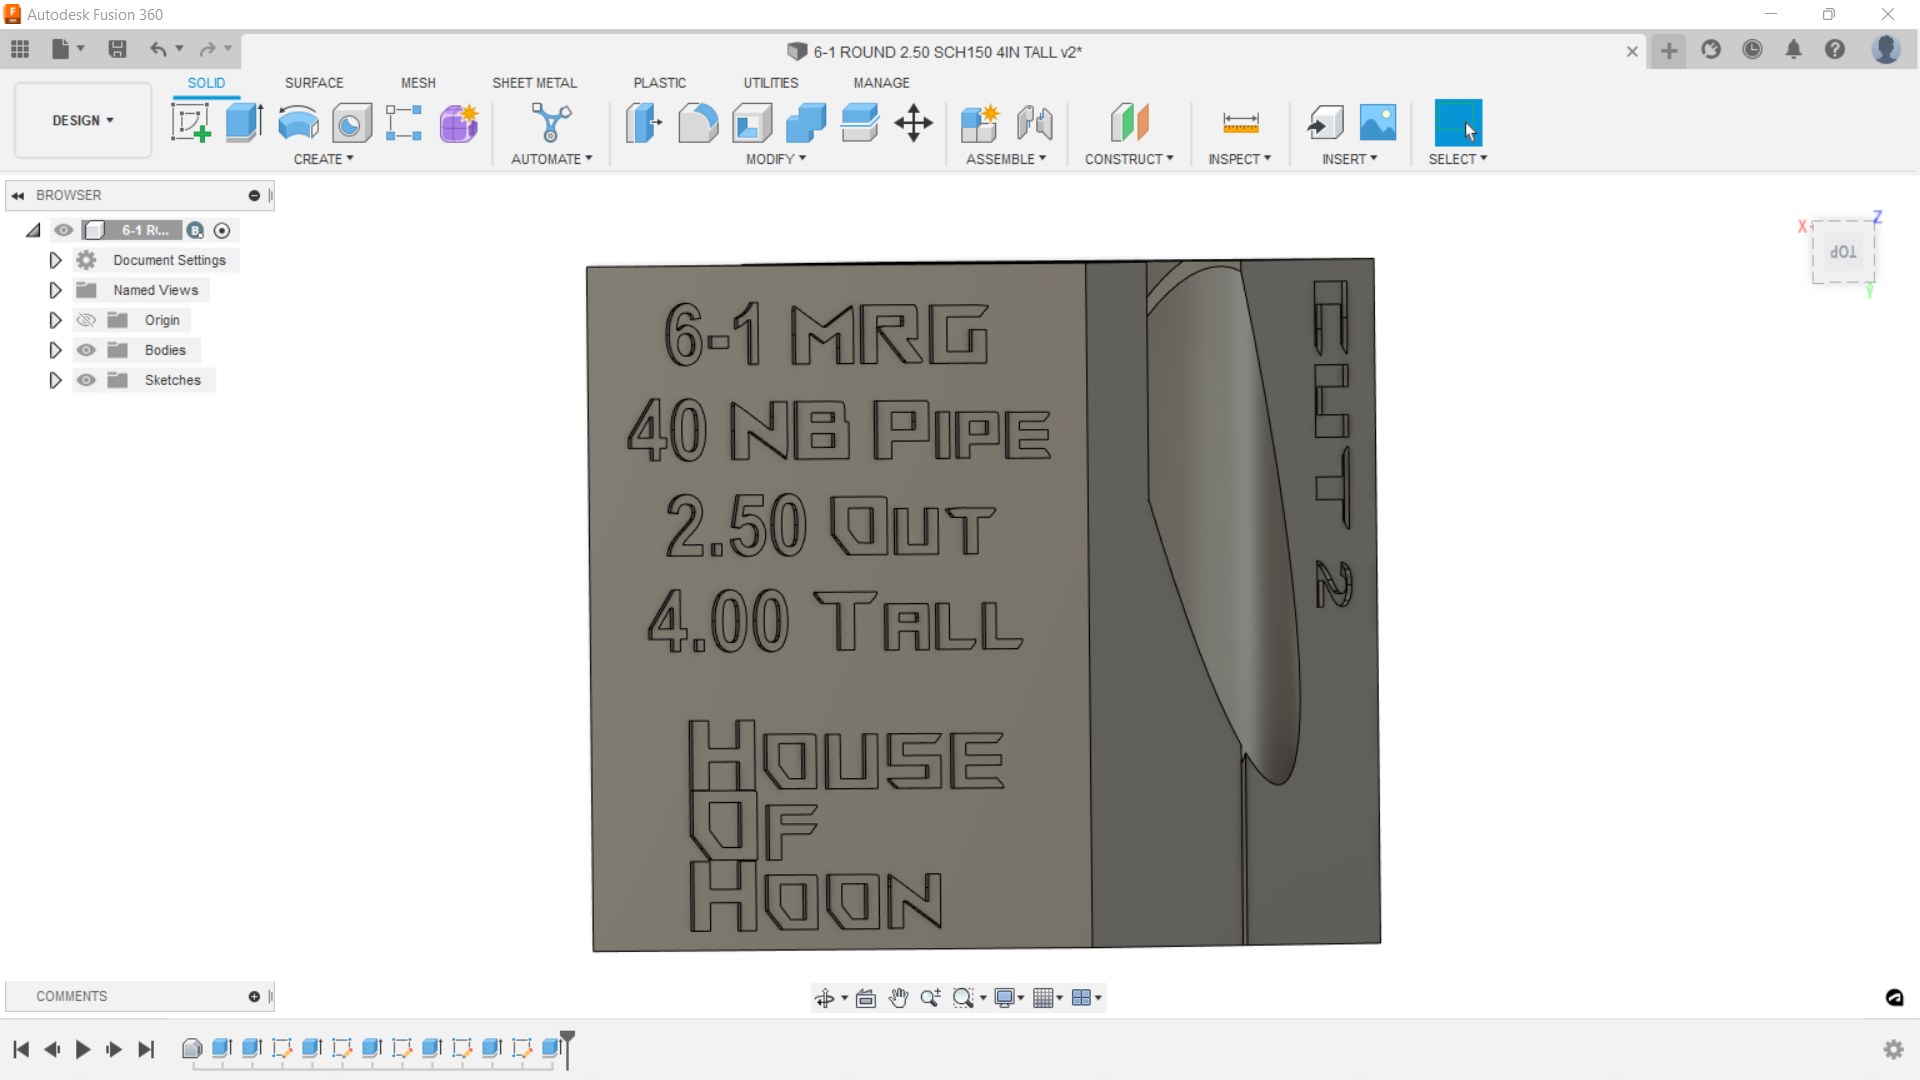The height and width of the screenshot is (1080, 1920).
Task: Select the Revolve tool icon
Action: coord(298,123)
